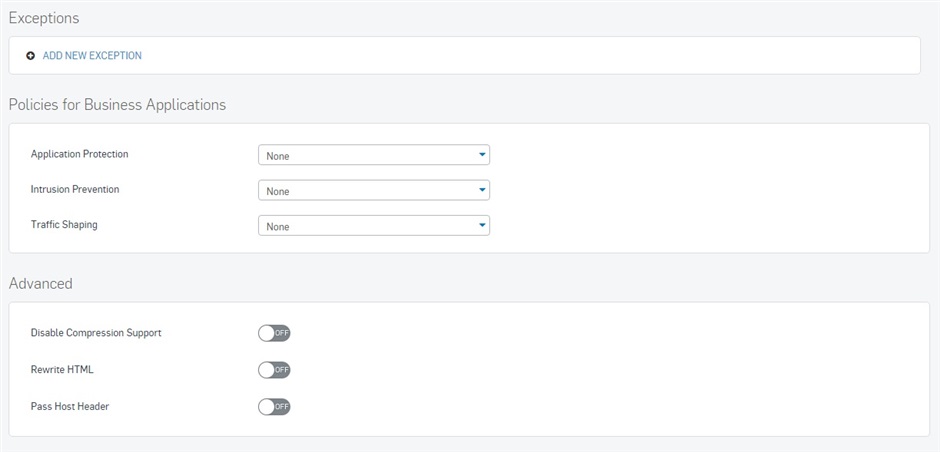The height and width of the screenshot is (452, 940).
Task: Enable the Rewrite HTML switch
Action: 274,370
